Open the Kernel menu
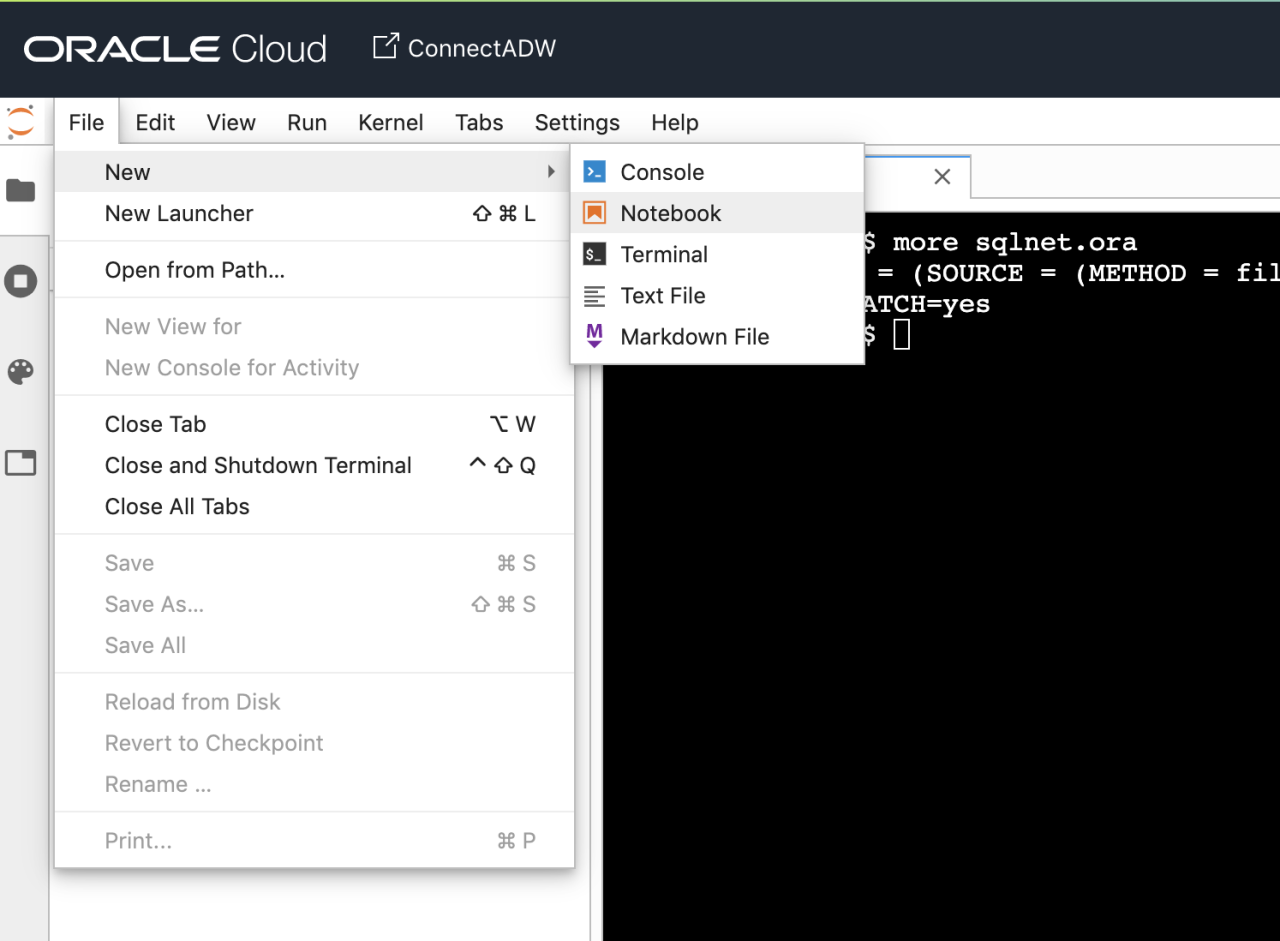 (391, 122)
